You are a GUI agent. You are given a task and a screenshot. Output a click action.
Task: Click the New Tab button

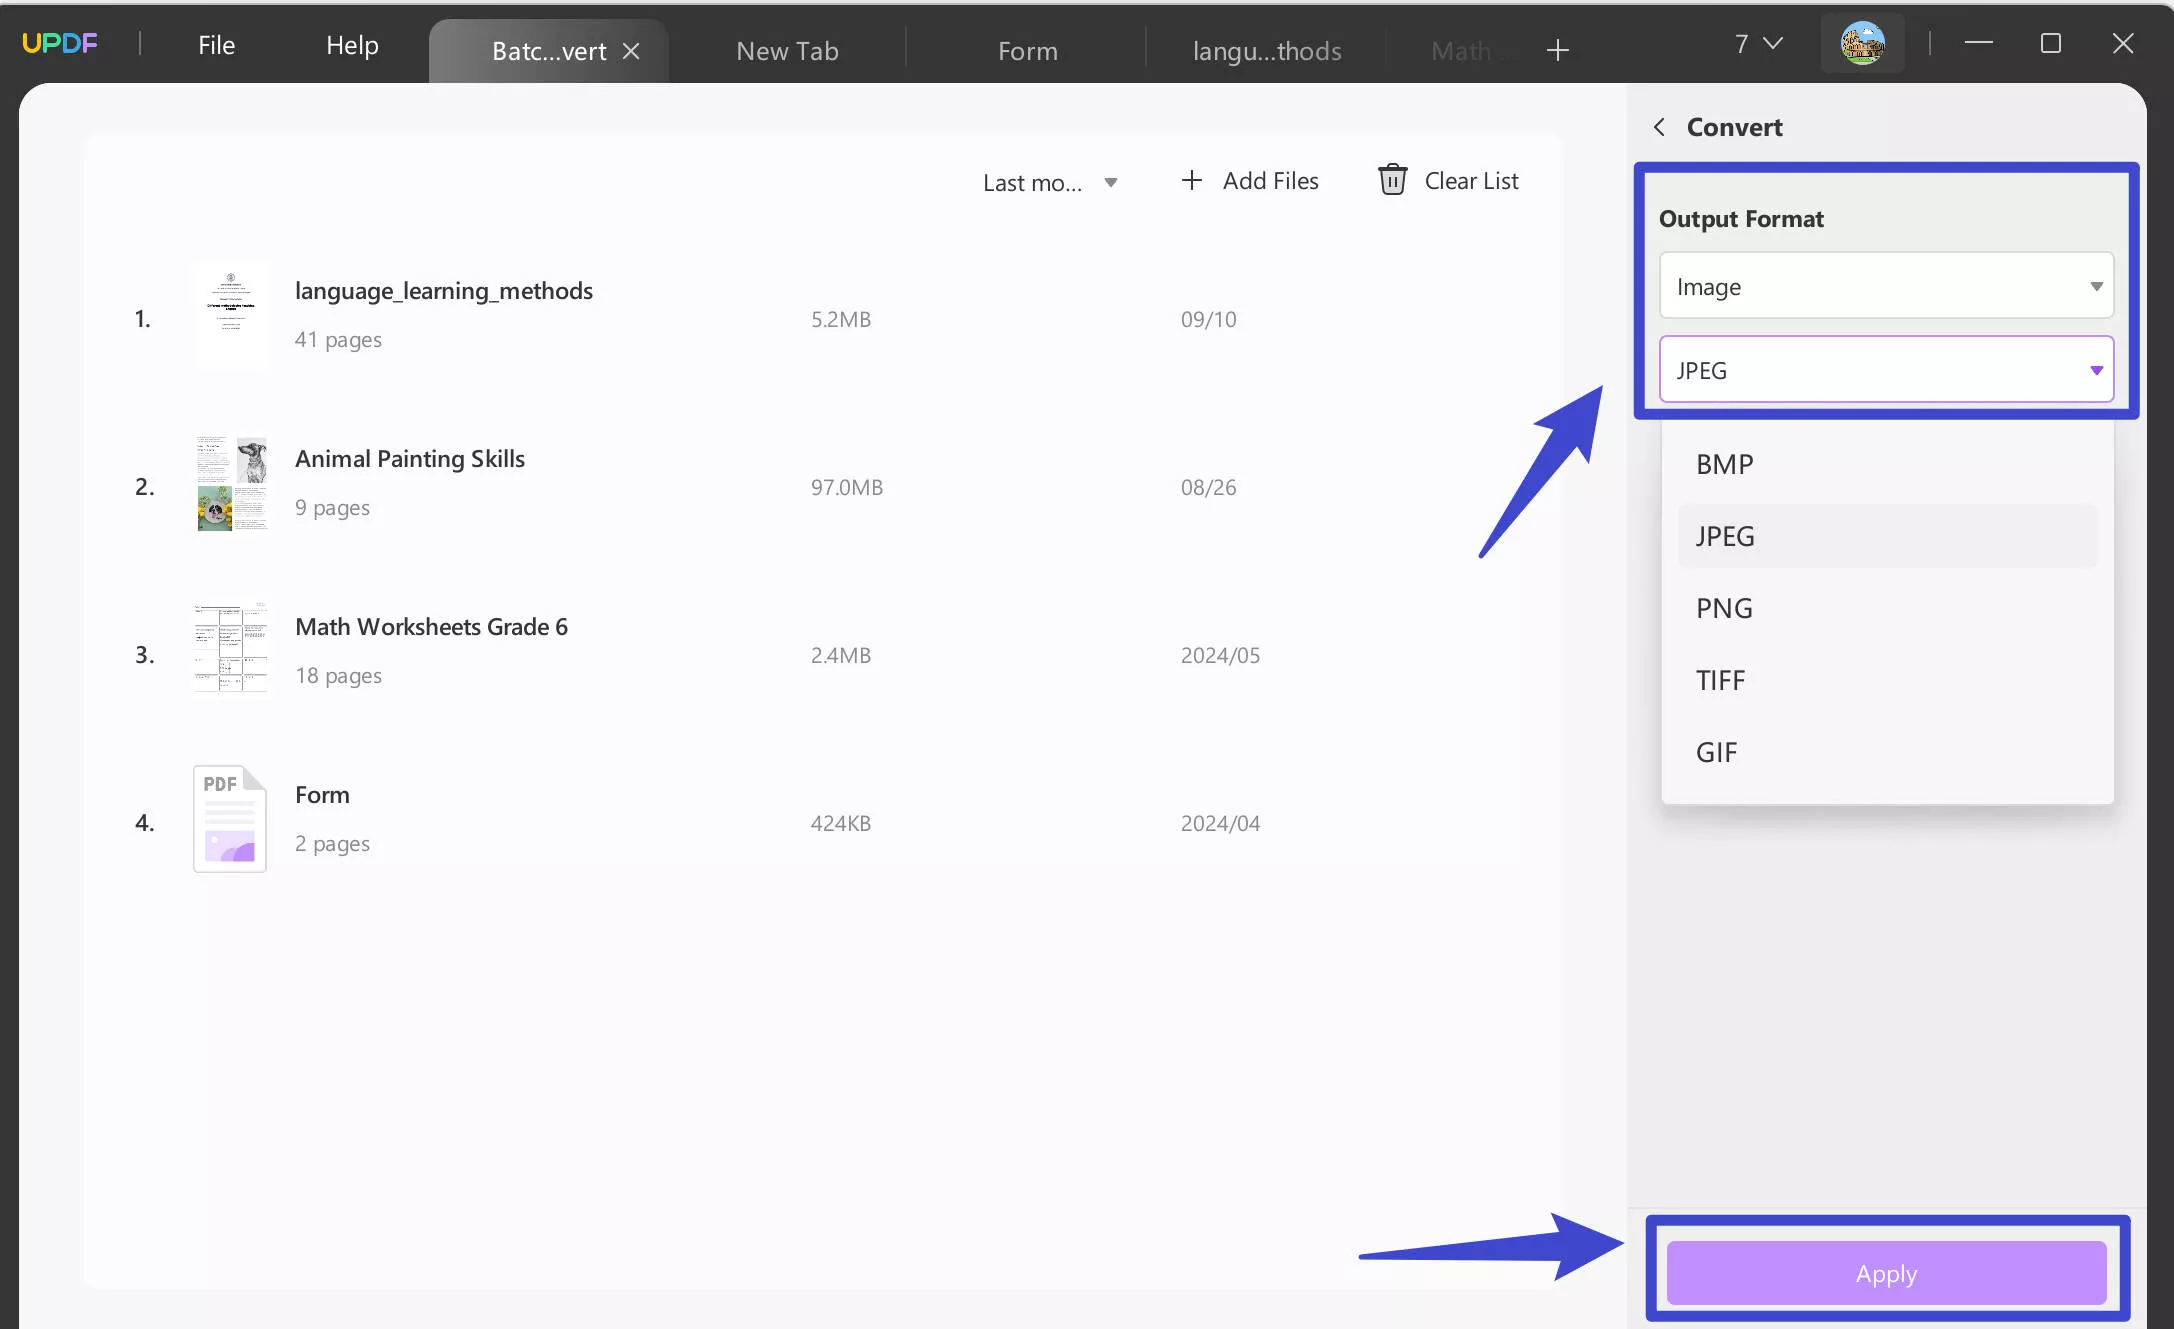(787, 50)
